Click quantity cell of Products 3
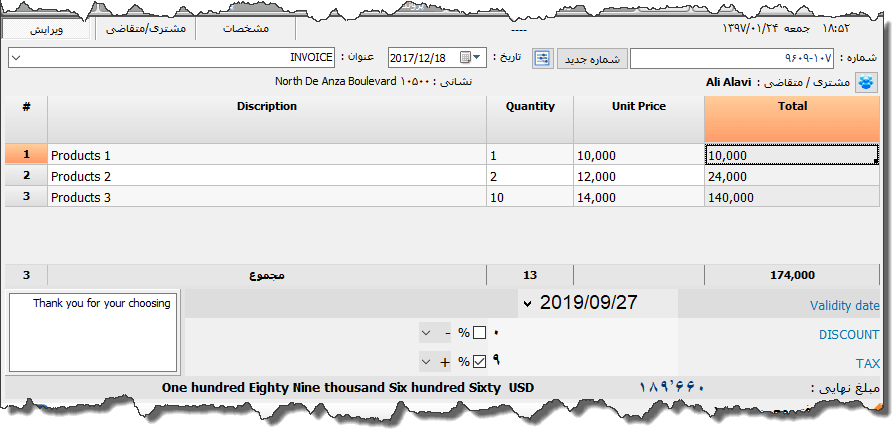 (530, 197)
